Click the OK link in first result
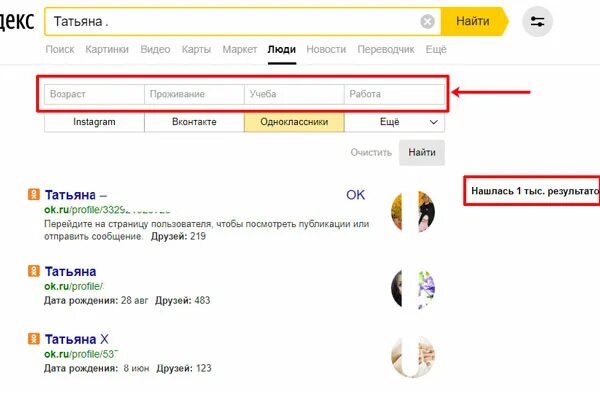This screenshot has width=600, height=393. click(355, 195)
